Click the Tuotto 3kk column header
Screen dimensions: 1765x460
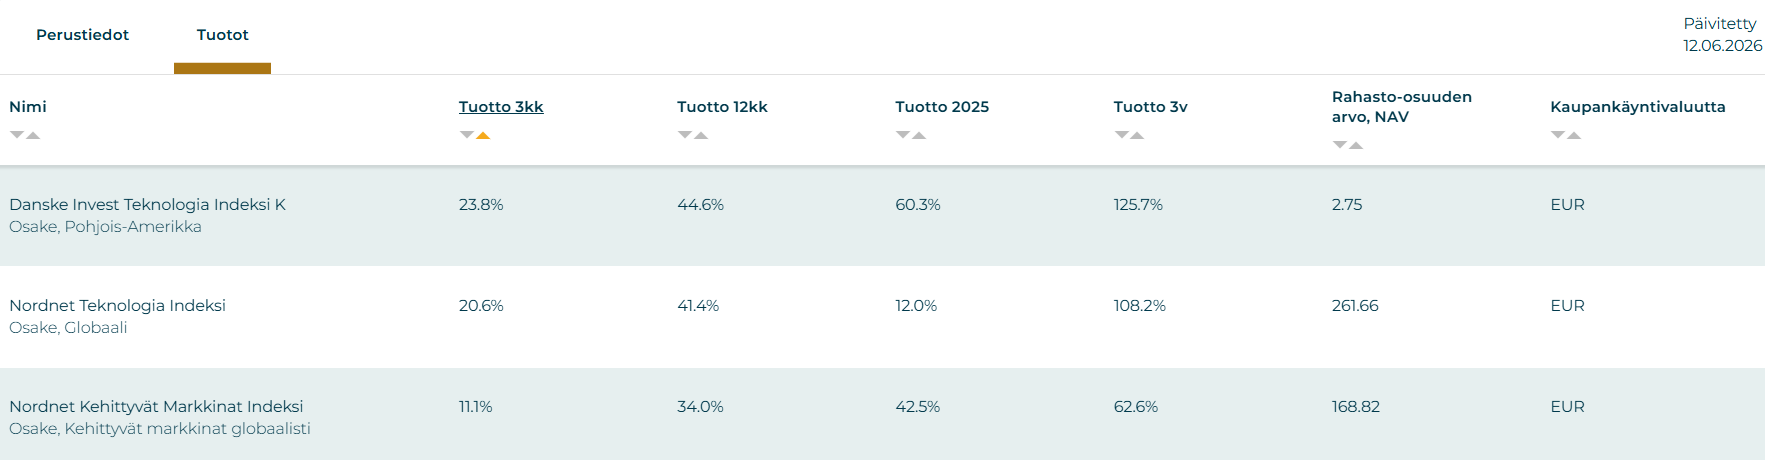(x=501, y=107)
